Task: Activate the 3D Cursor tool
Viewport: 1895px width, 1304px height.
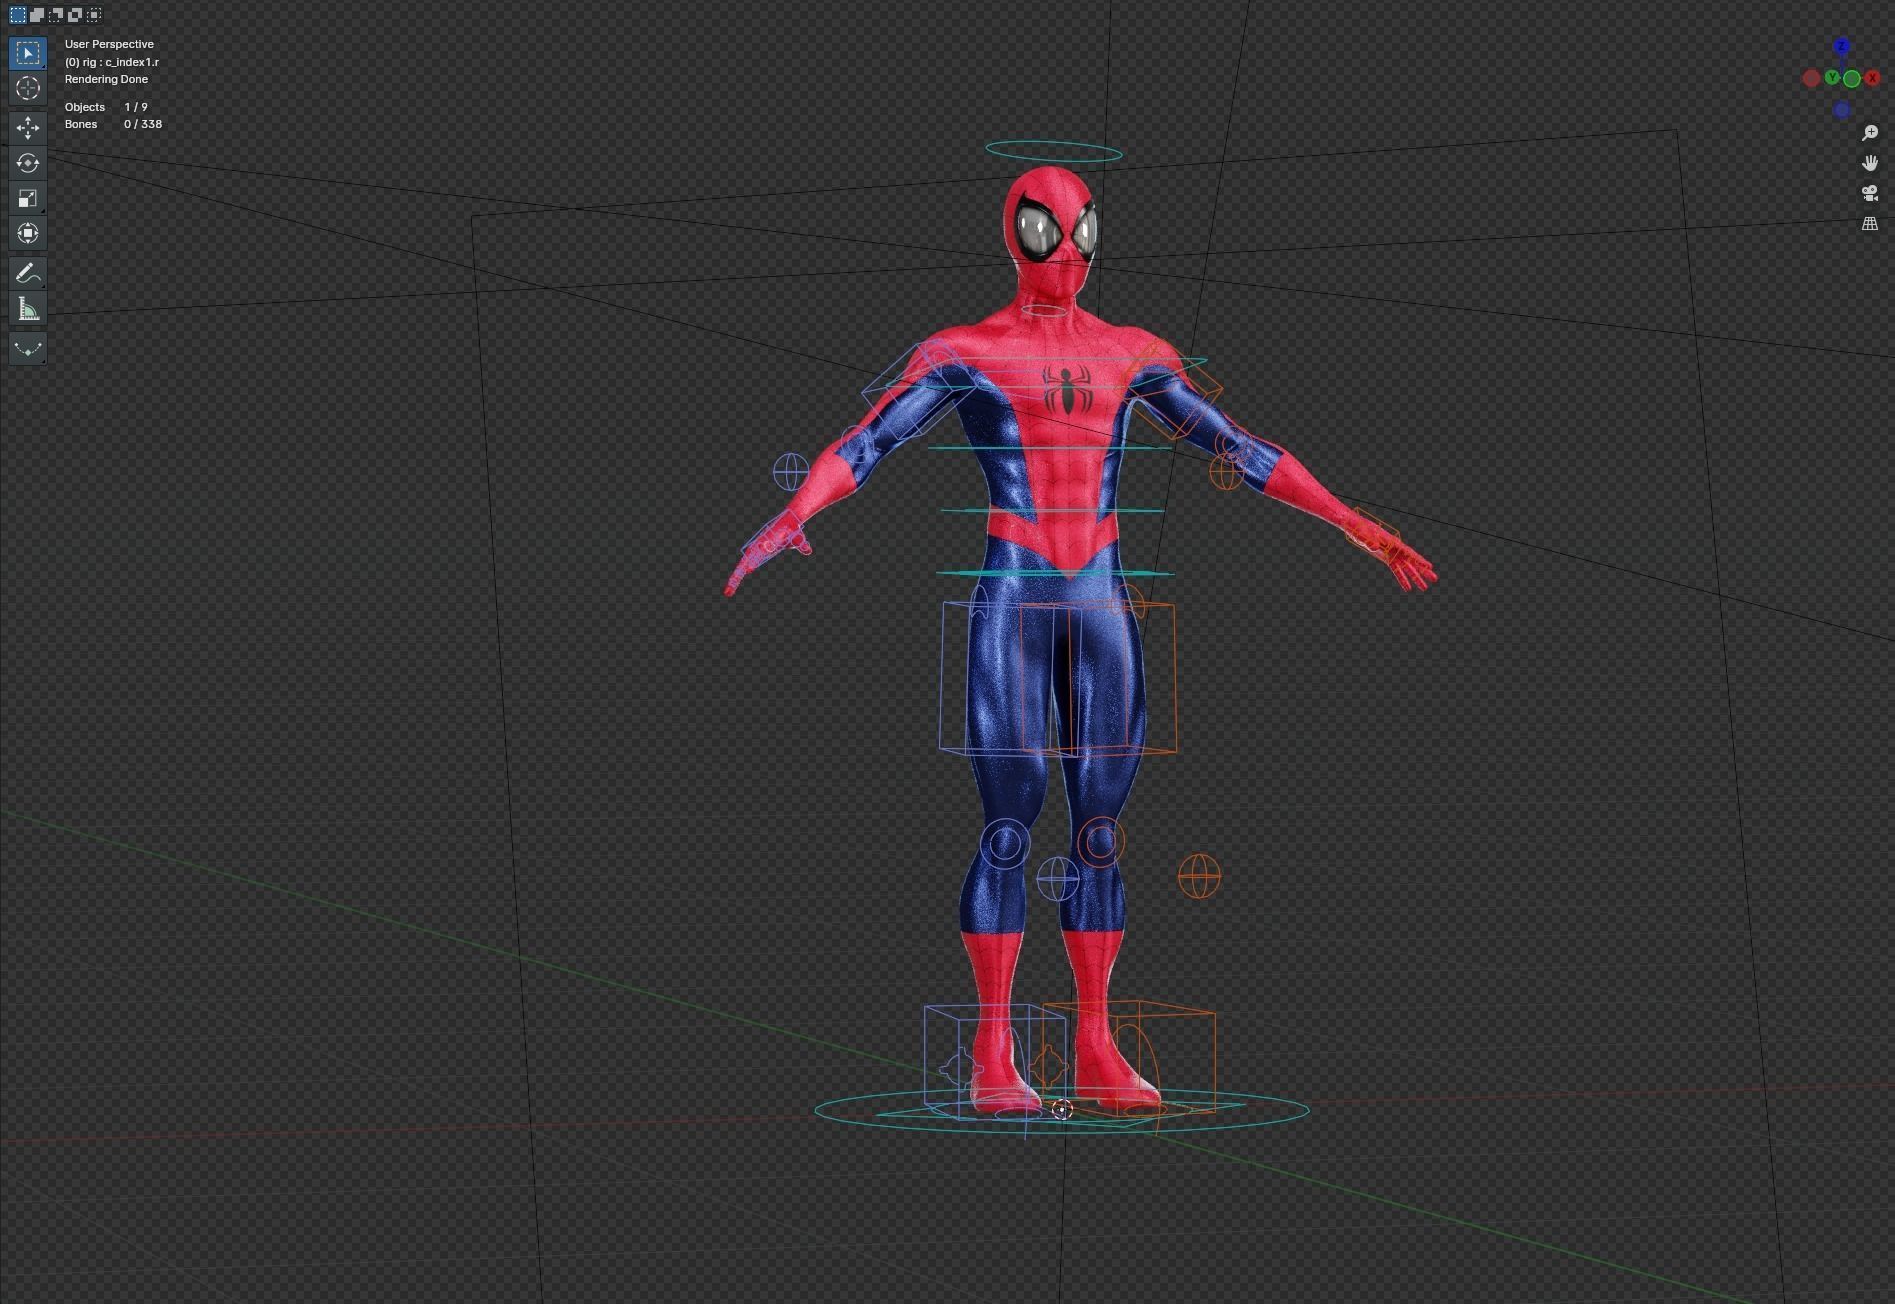Action: click(x=28, y=88)
